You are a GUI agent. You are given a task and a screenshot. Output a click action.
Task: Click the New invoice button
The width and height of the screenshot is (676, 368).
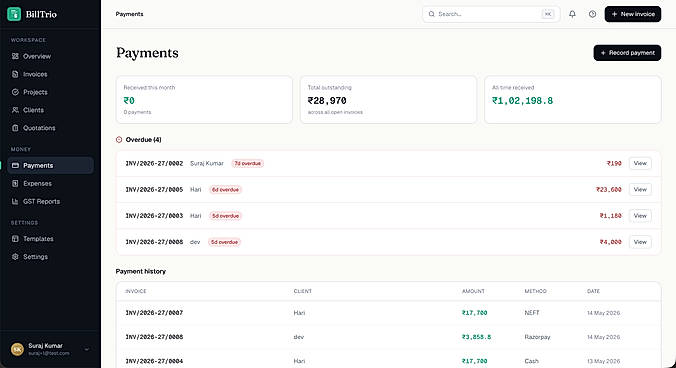click(x=632, y=14)
